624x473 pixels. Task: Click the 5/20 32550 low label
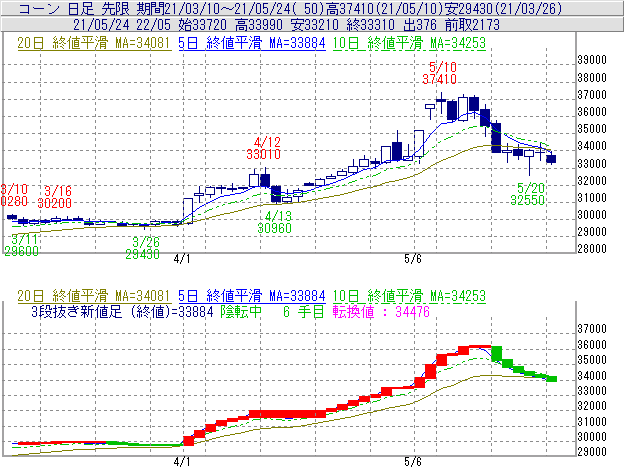pyautogui.click(x=528, y=194)
